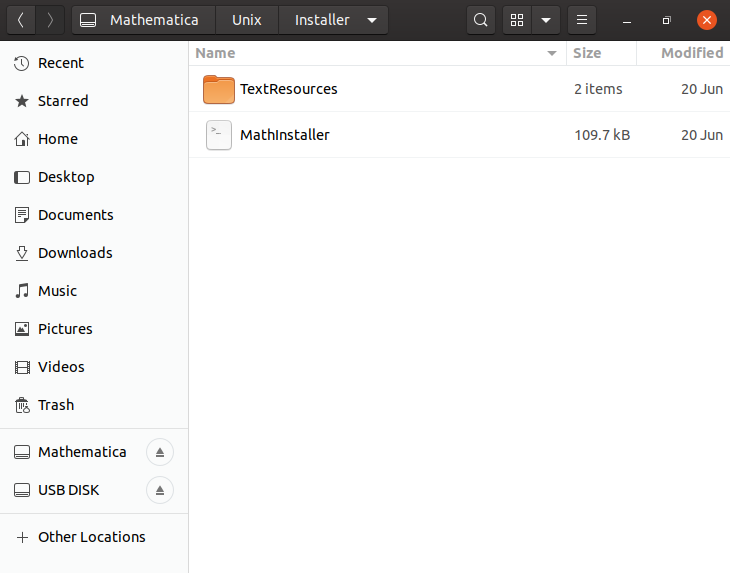This screenshot has width=730, height=573.
Task: Show Starred files in sidebar
Action: [x=63, y=101]
